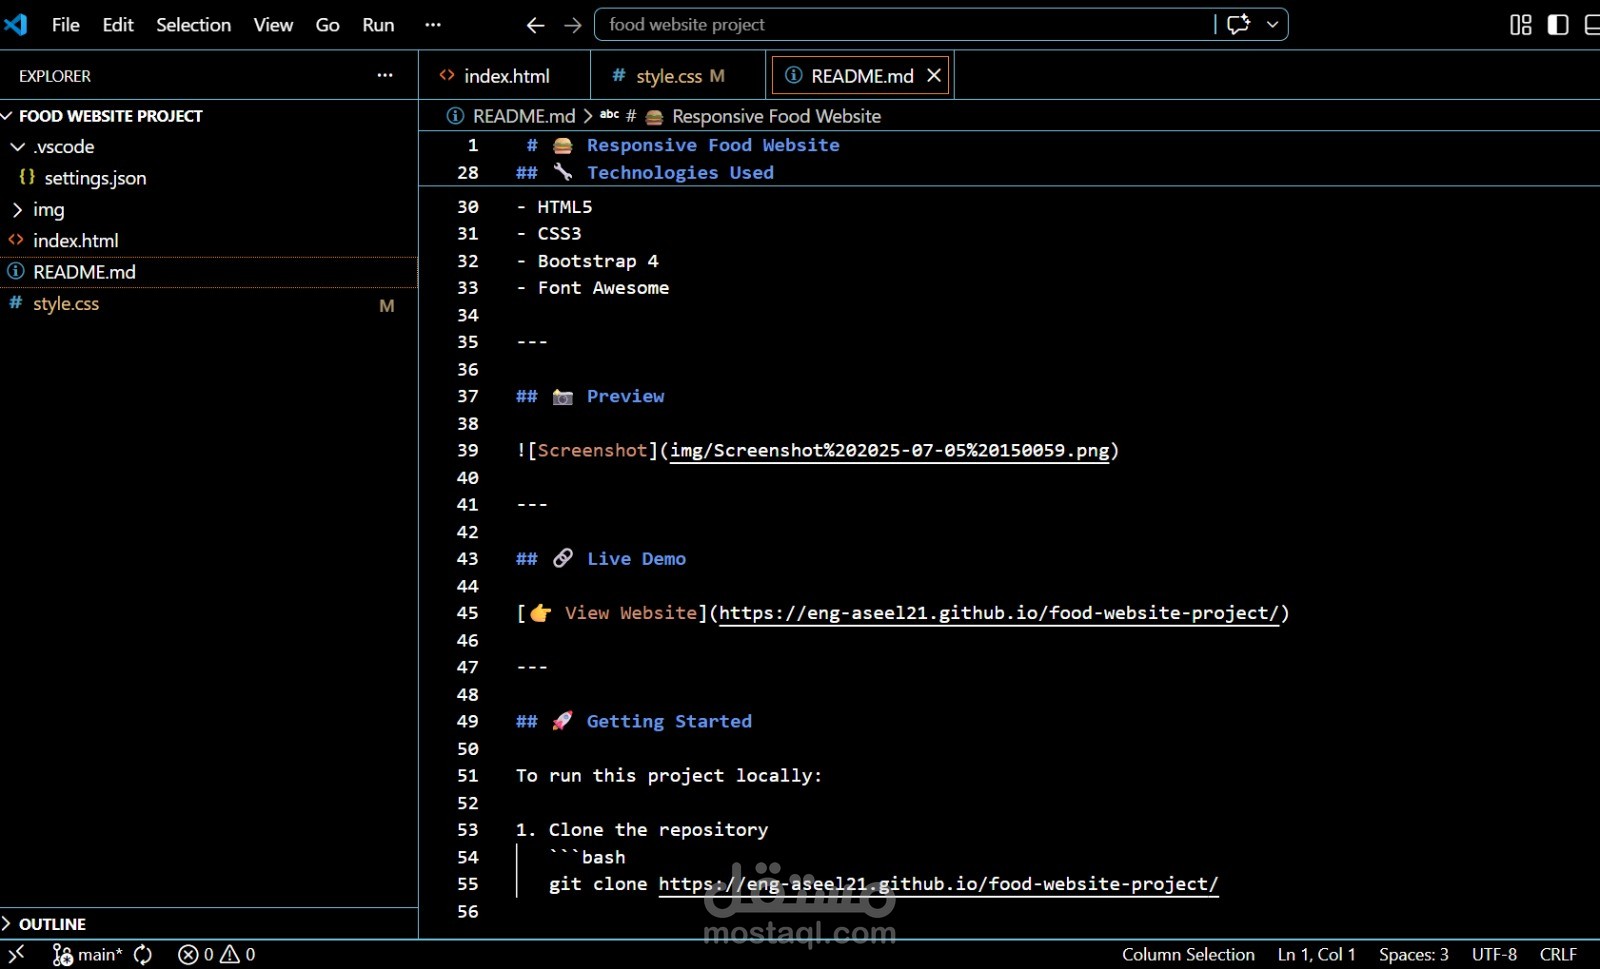
Task: Open the dropdown beside the Copilot icon
Action: coord(1272,25)
